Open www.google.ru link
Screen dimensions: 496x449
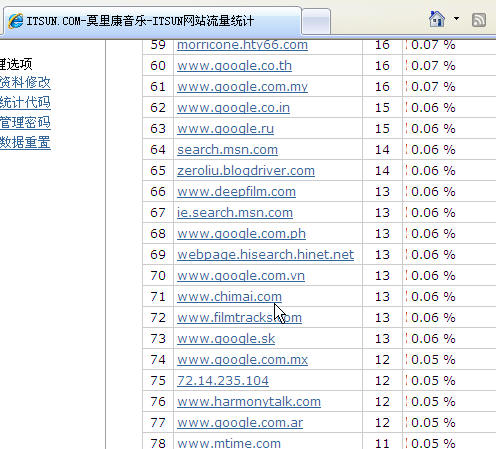click(225, 129)
